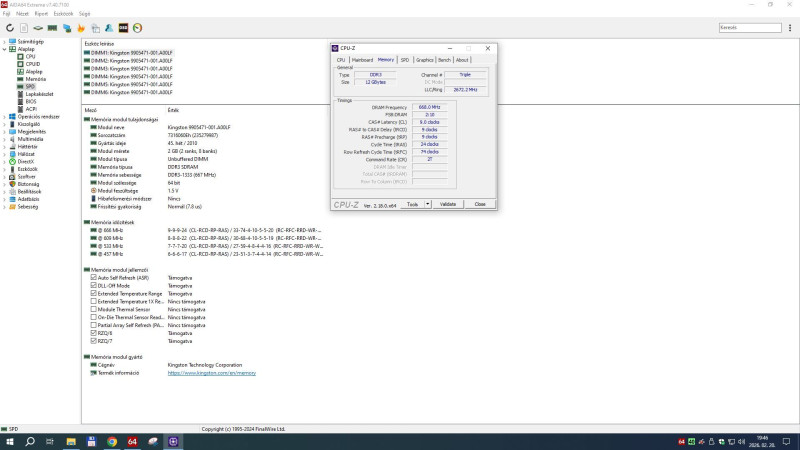The width and height of the screenshot is (800, 450).
Task: Select ACPI in the tree
Action: [31, 109]
